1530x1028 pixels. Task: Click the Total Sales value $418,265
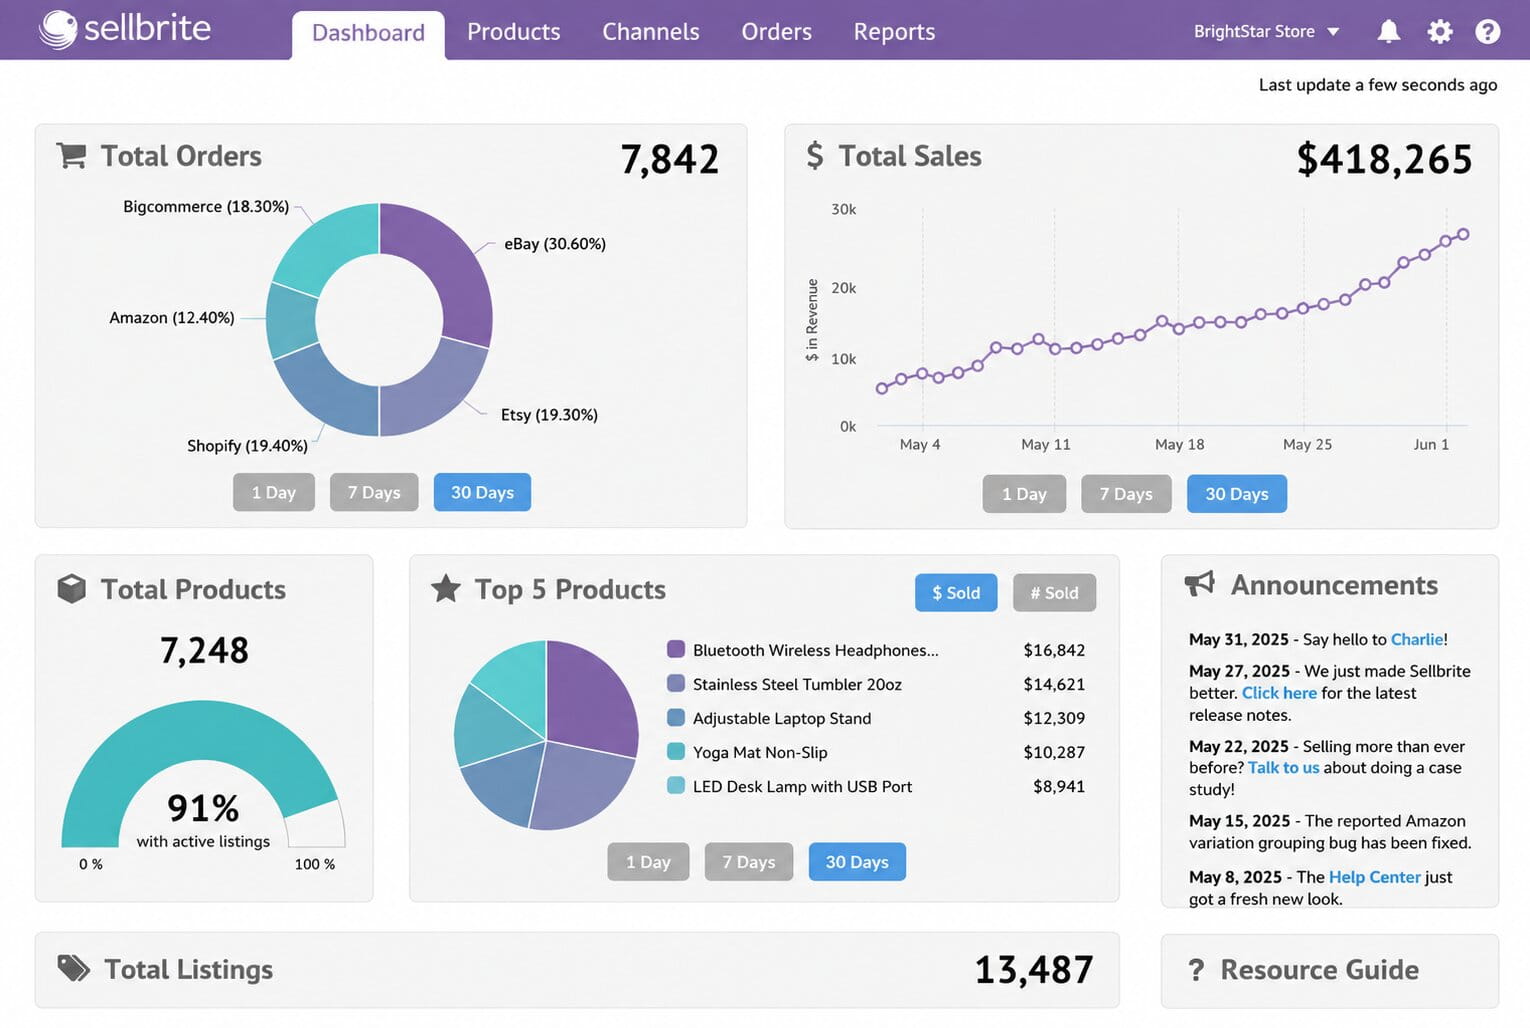tap(1385, 159)
